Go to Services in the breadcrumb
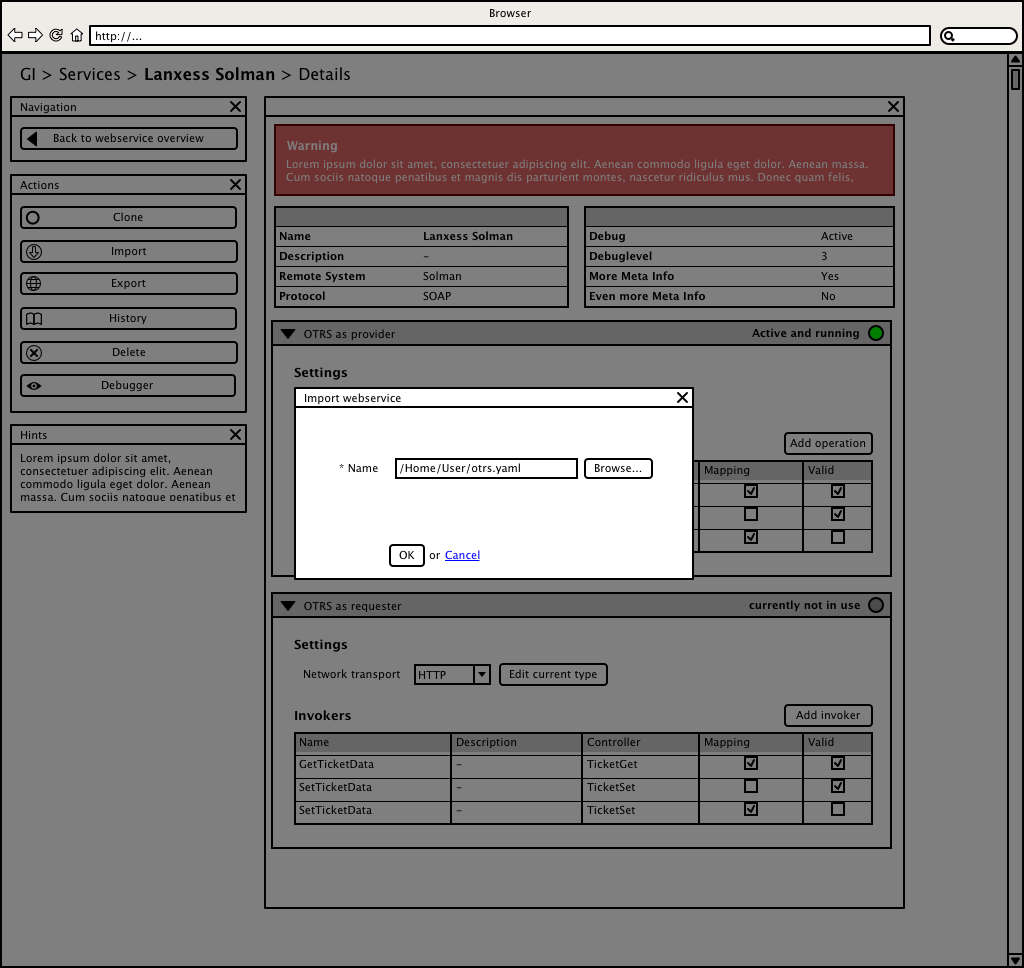The image size is (1024, 968). pyautogui.click(x=89, y=75)
